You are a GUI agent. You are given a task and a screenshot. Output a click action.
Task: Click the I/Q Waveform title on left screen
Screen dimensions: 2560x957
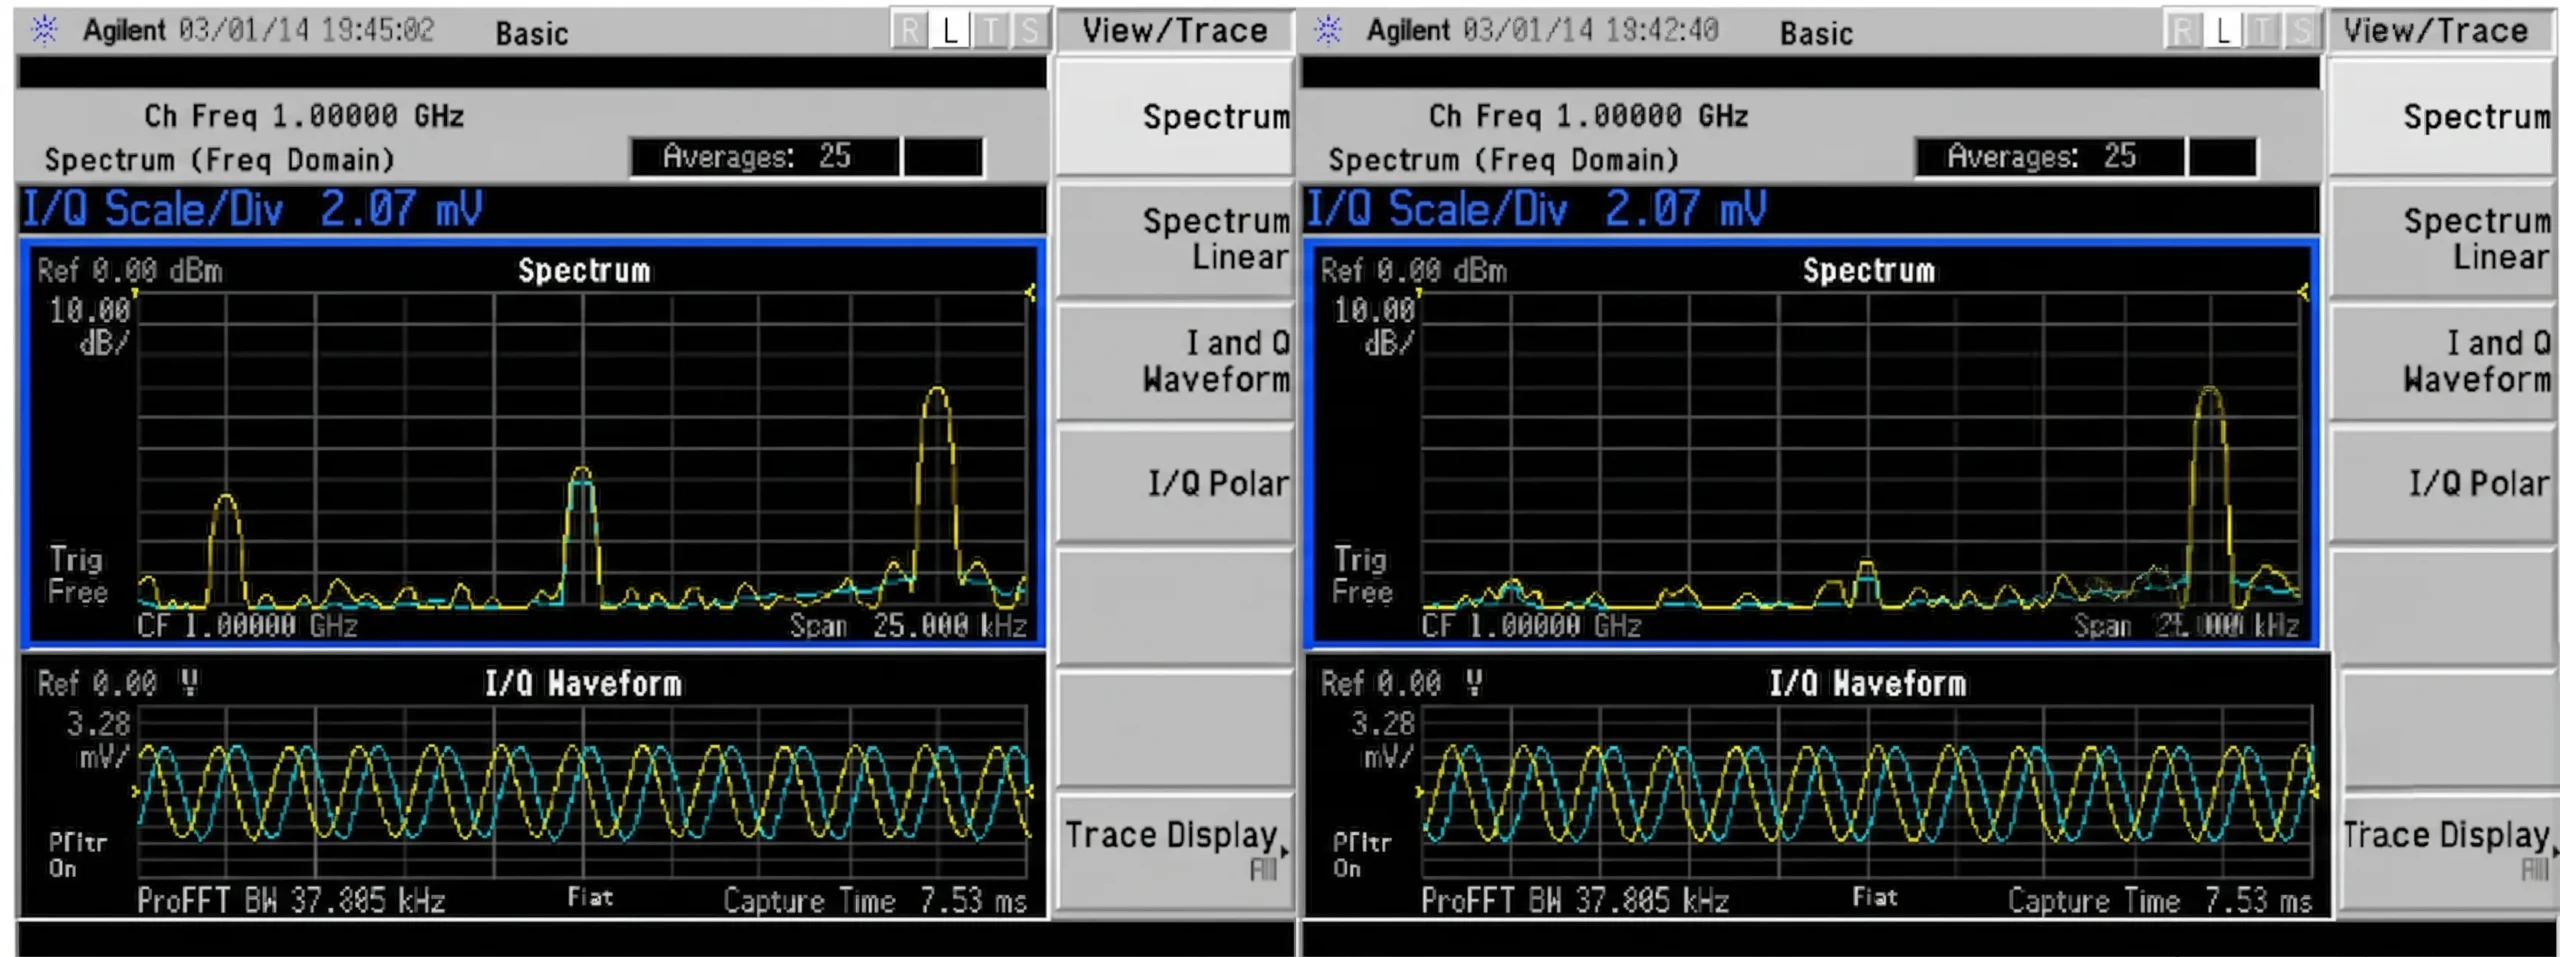(x=583, y=684)
